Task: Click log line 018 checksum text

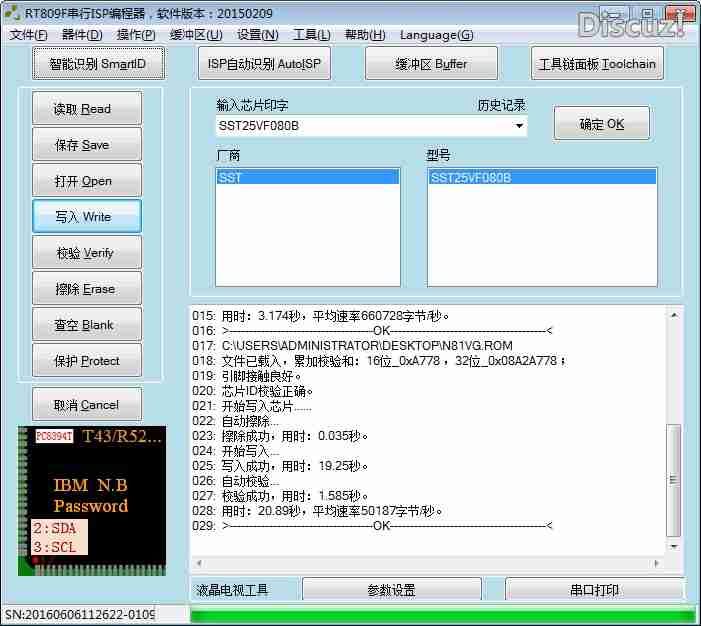Action: pos(379,361)
